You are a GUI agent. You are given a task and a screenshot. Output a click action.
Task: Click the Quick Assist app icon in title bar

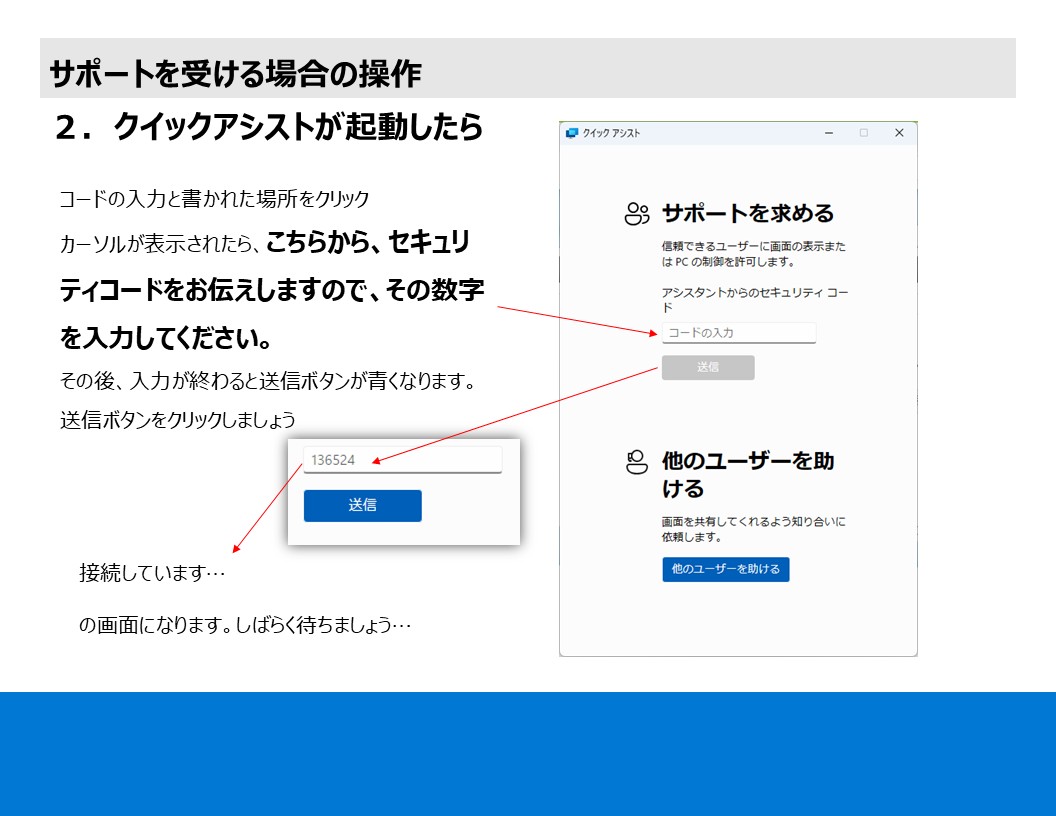(x=572, y=133)
